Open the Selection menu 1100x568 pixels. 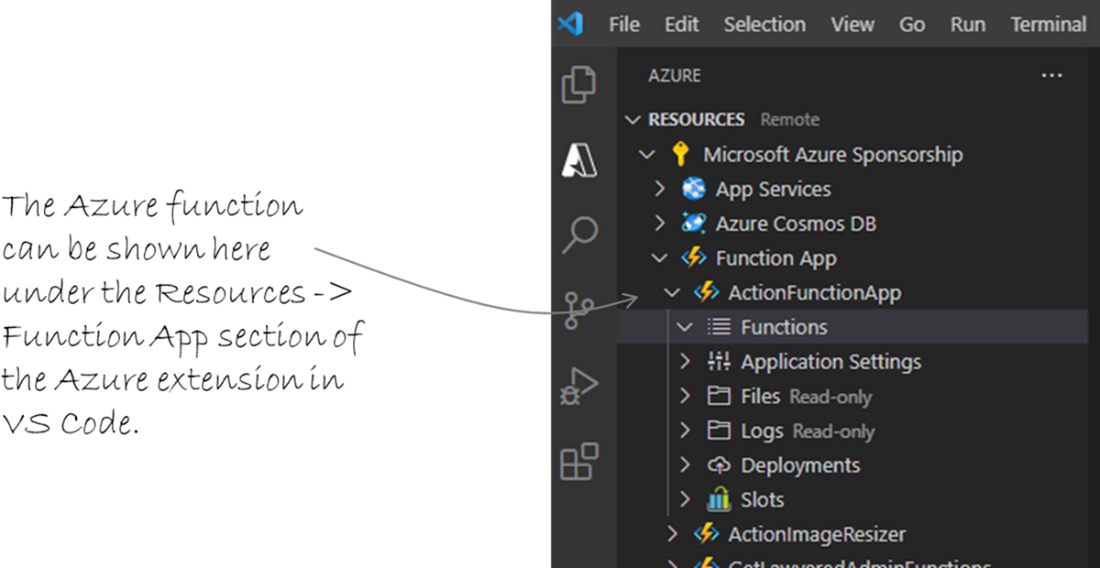(x=765, y=25)
